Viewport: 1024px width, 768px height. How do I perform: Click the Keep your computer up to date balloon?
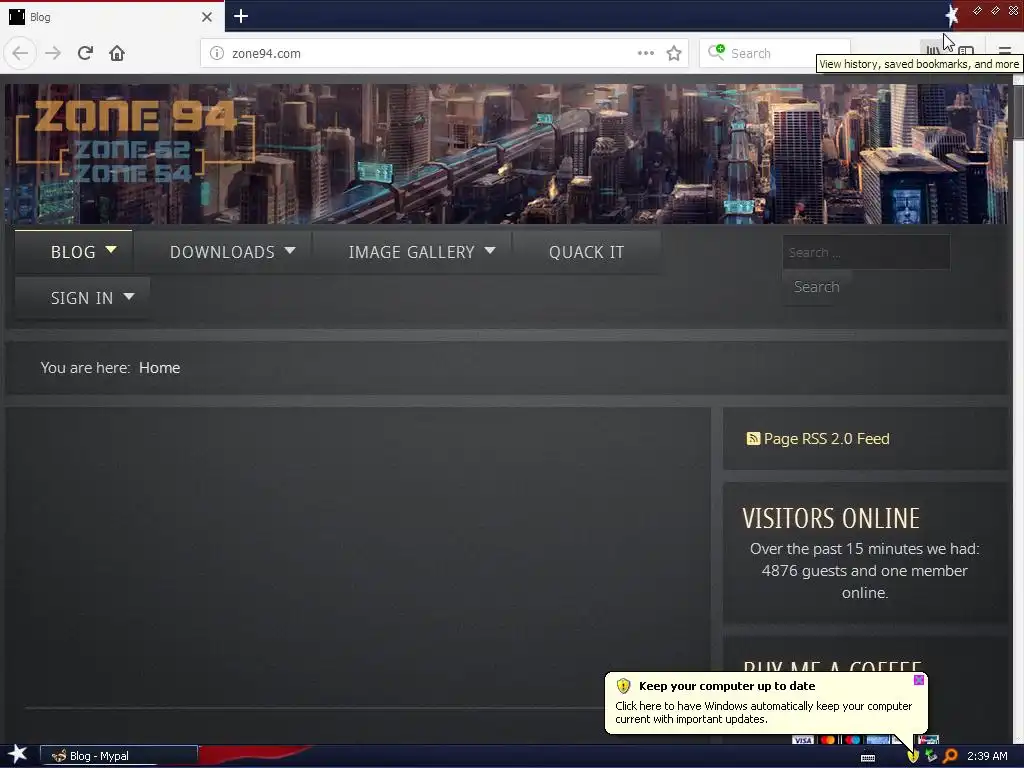point(766,703)
